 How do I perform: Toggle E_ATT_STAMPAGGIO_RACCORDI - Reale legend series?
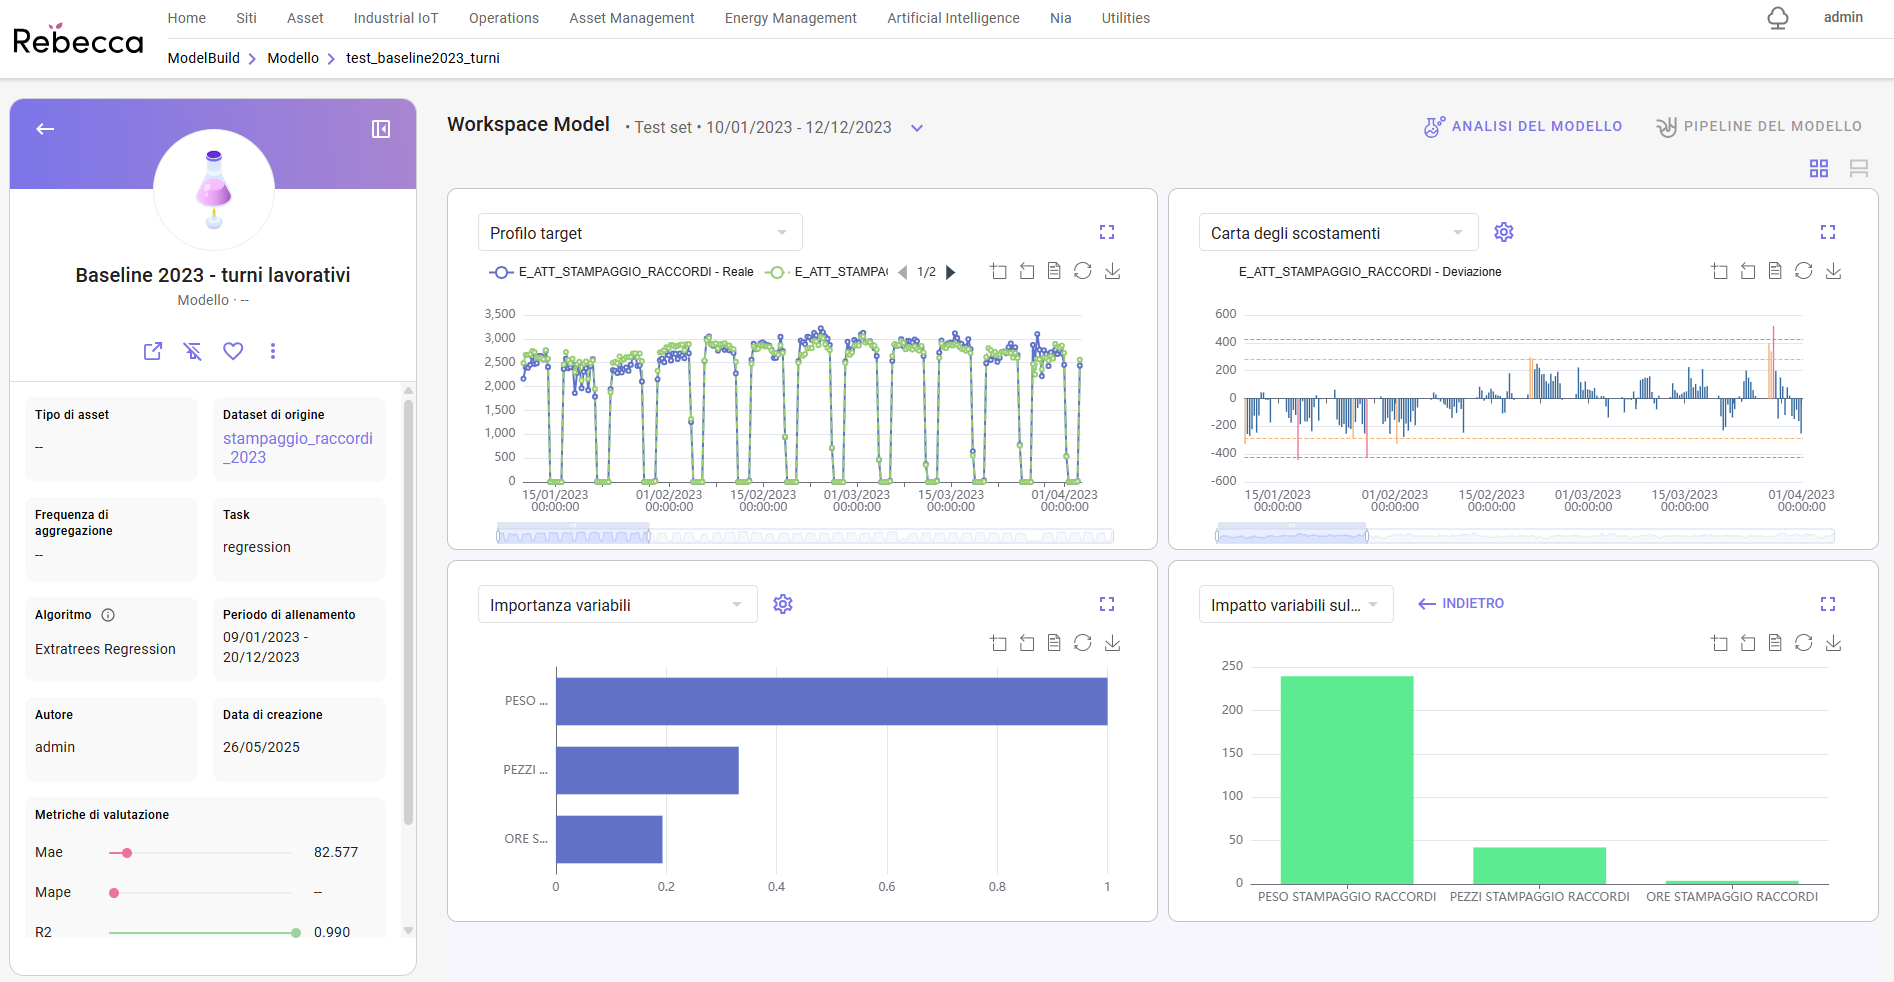pos(620,272)
